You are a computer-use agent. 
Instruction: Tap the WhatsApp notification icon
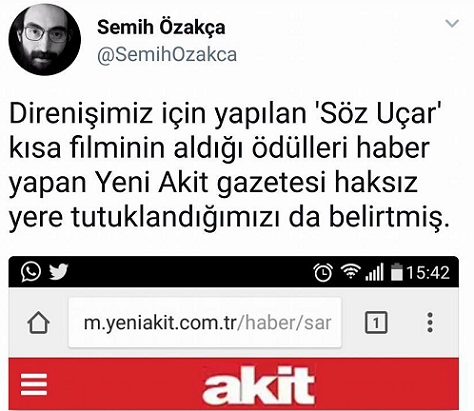pyautogui.click(x=31, y=272)
